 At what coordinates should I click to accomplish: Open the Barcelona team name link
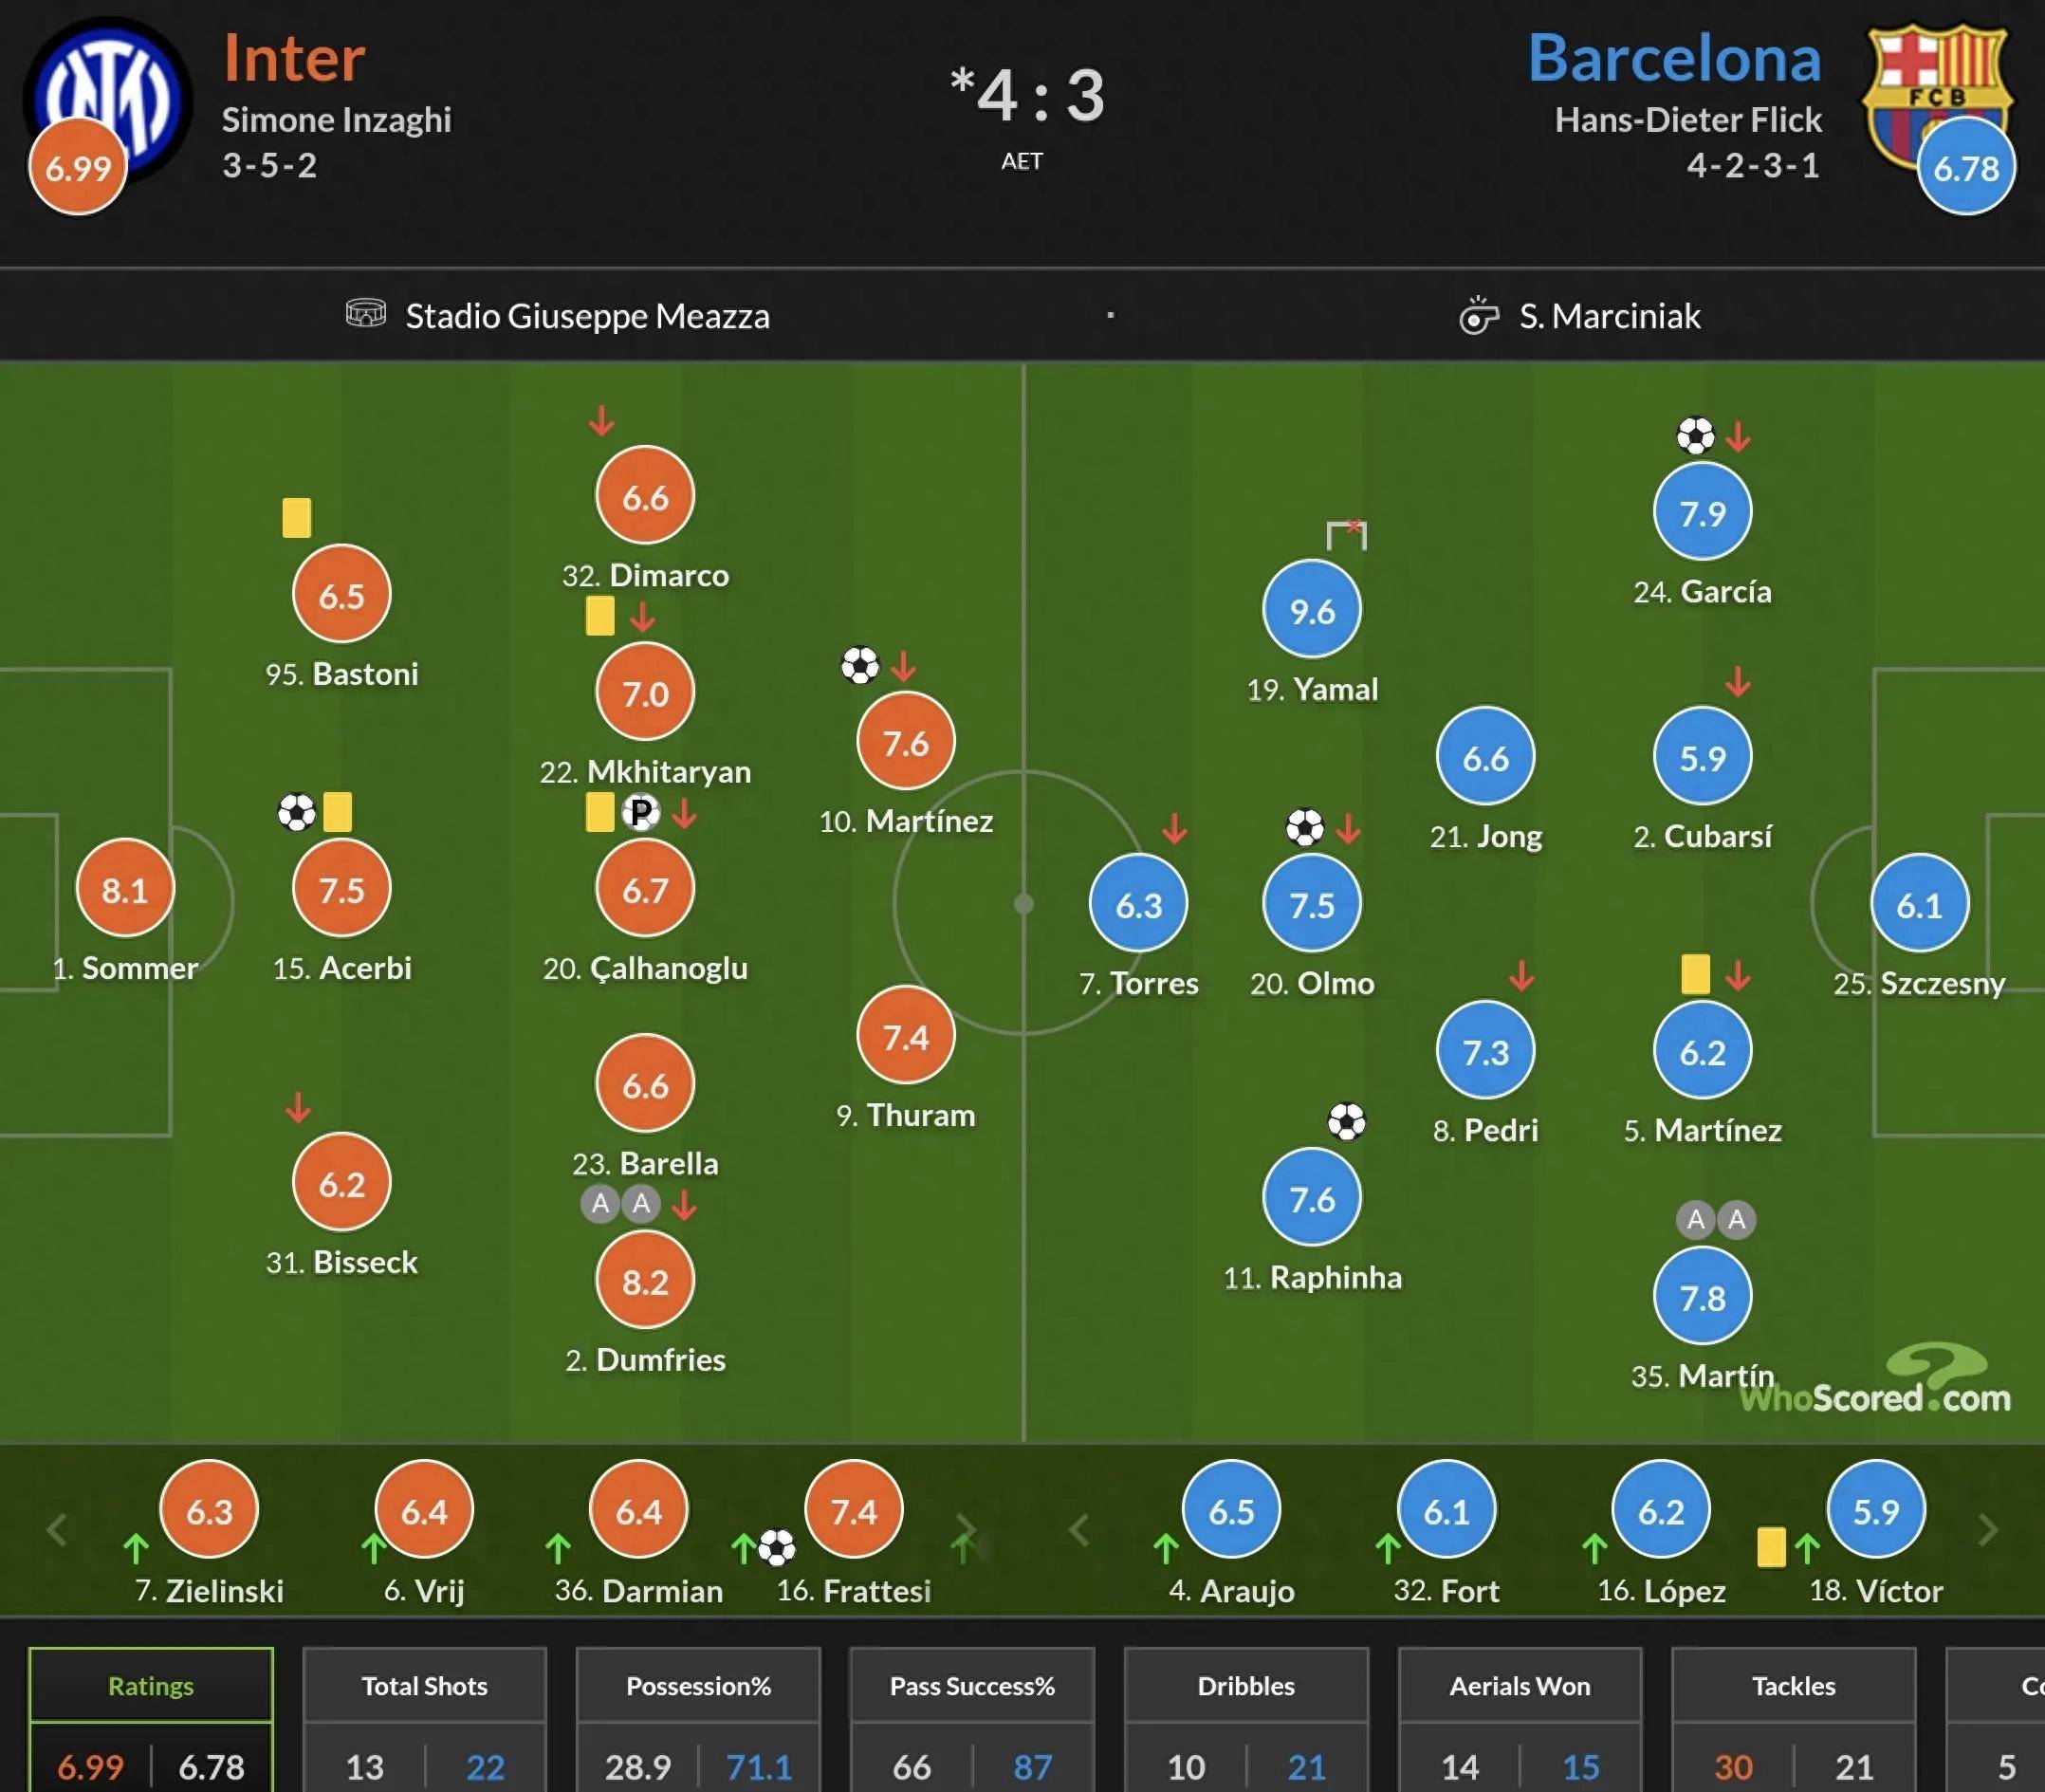[1674, 58]
